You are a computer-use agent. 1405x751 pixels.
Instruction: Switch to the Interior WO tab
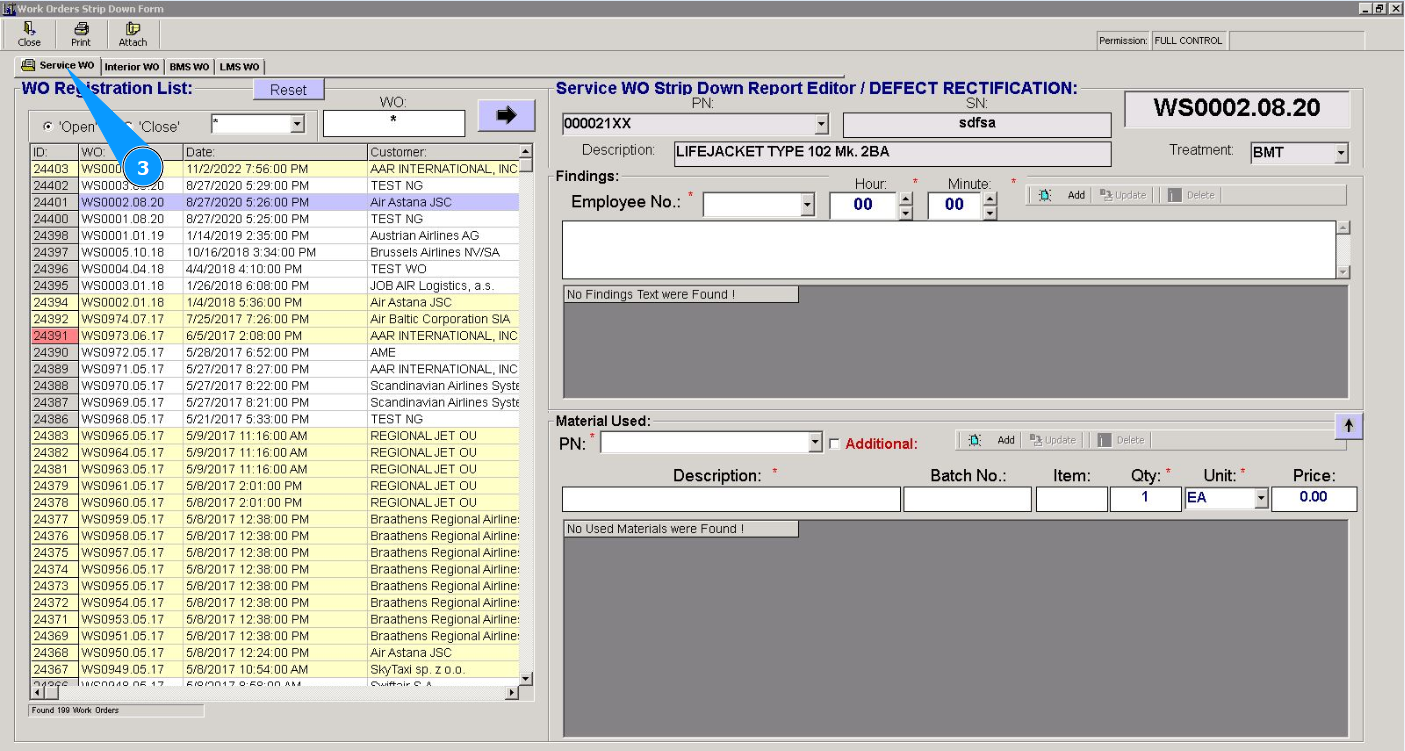[131, 67]
